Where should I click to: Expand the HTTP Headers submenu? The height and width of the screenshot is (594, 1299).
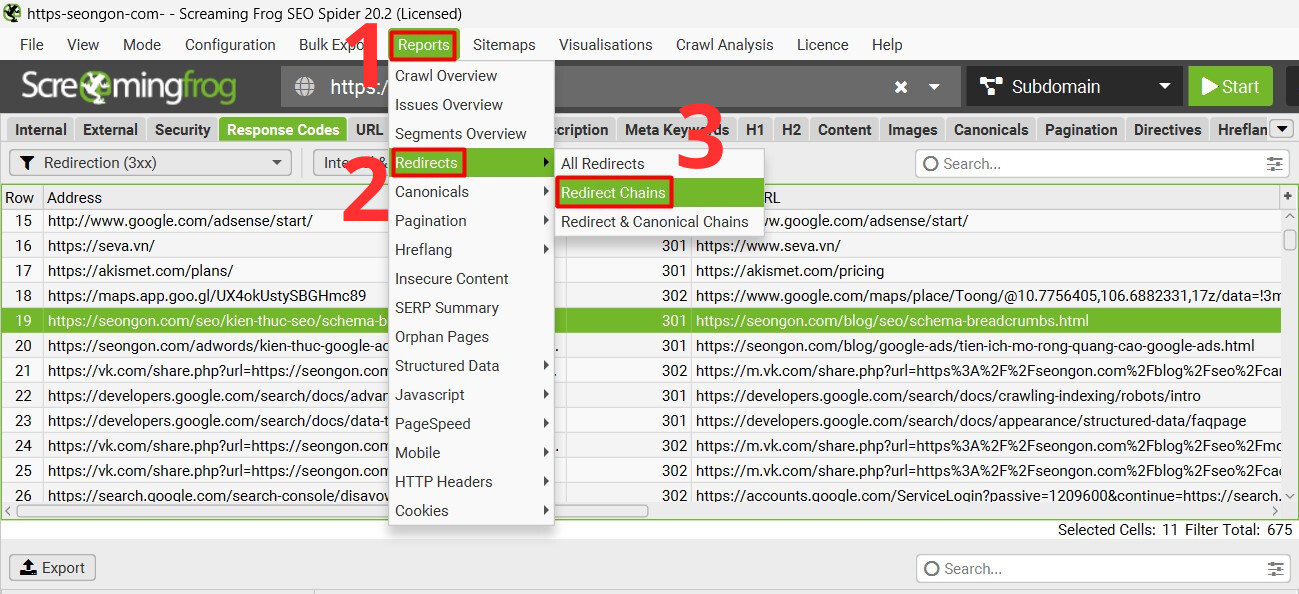pos(471,482)
